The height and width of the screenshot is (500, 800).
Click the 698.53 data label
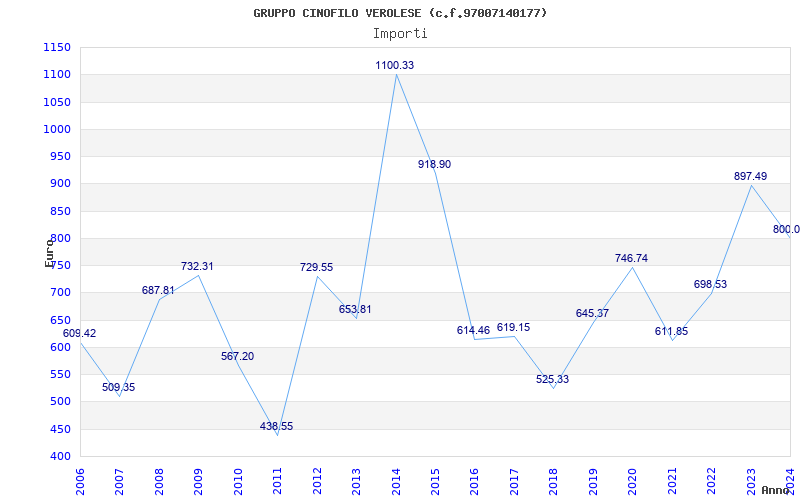coord(710,284)
